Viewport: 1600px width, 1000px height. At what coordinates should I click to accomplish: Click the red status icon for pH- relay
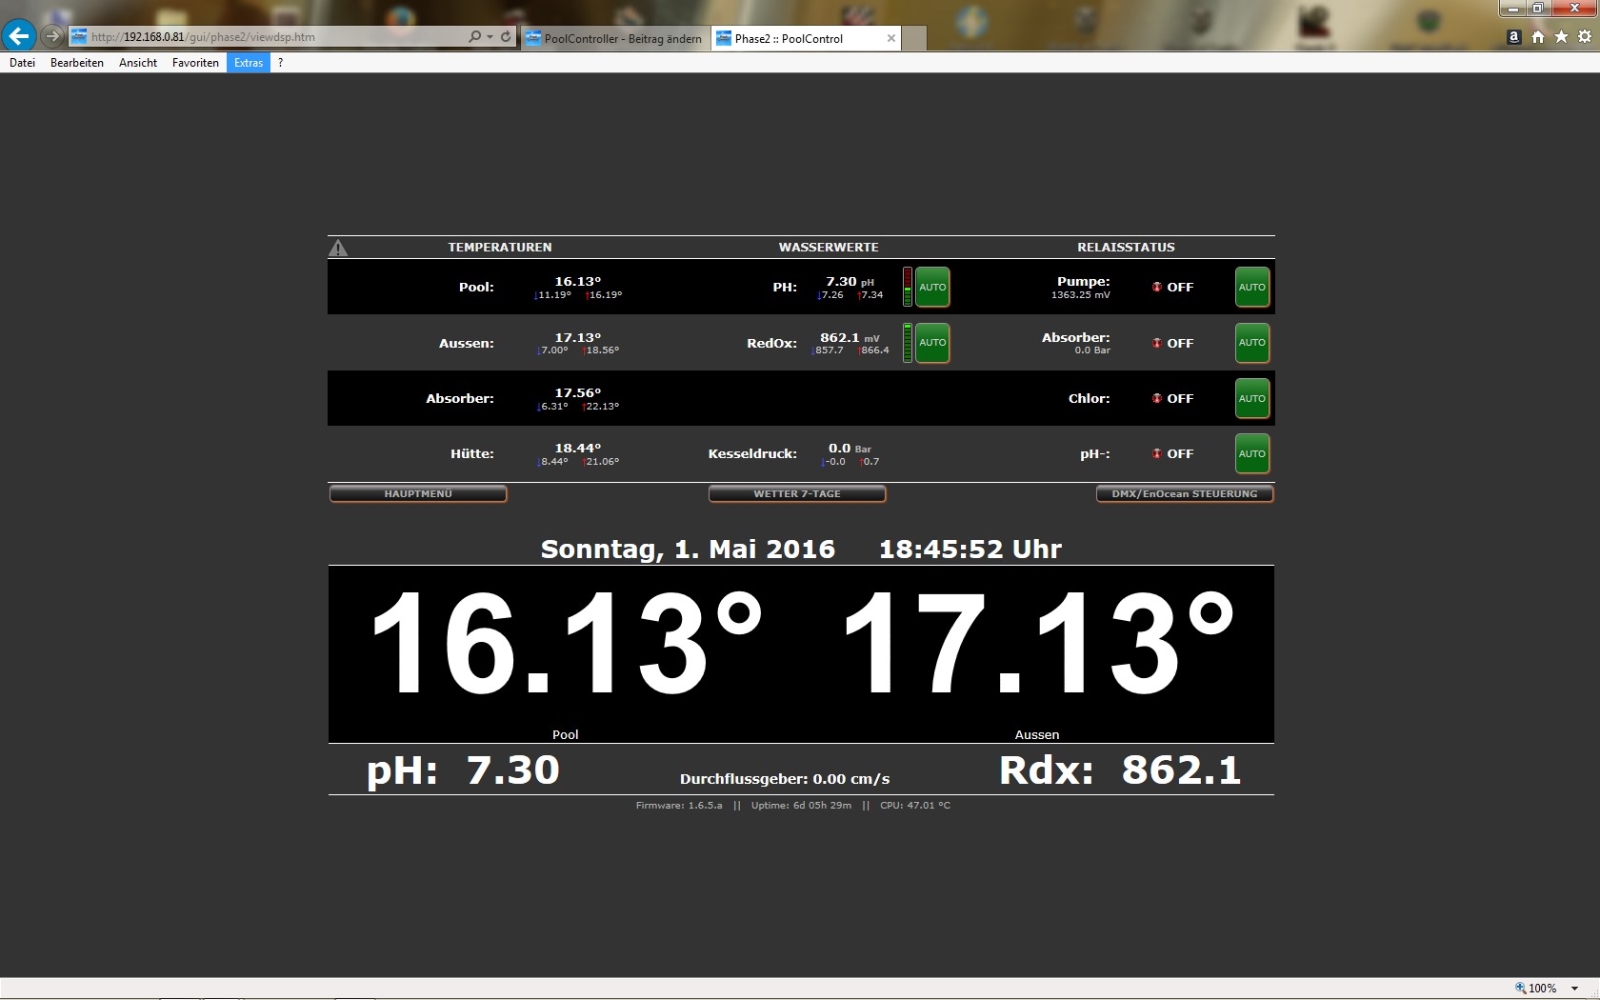click(x=1157, y=454)
